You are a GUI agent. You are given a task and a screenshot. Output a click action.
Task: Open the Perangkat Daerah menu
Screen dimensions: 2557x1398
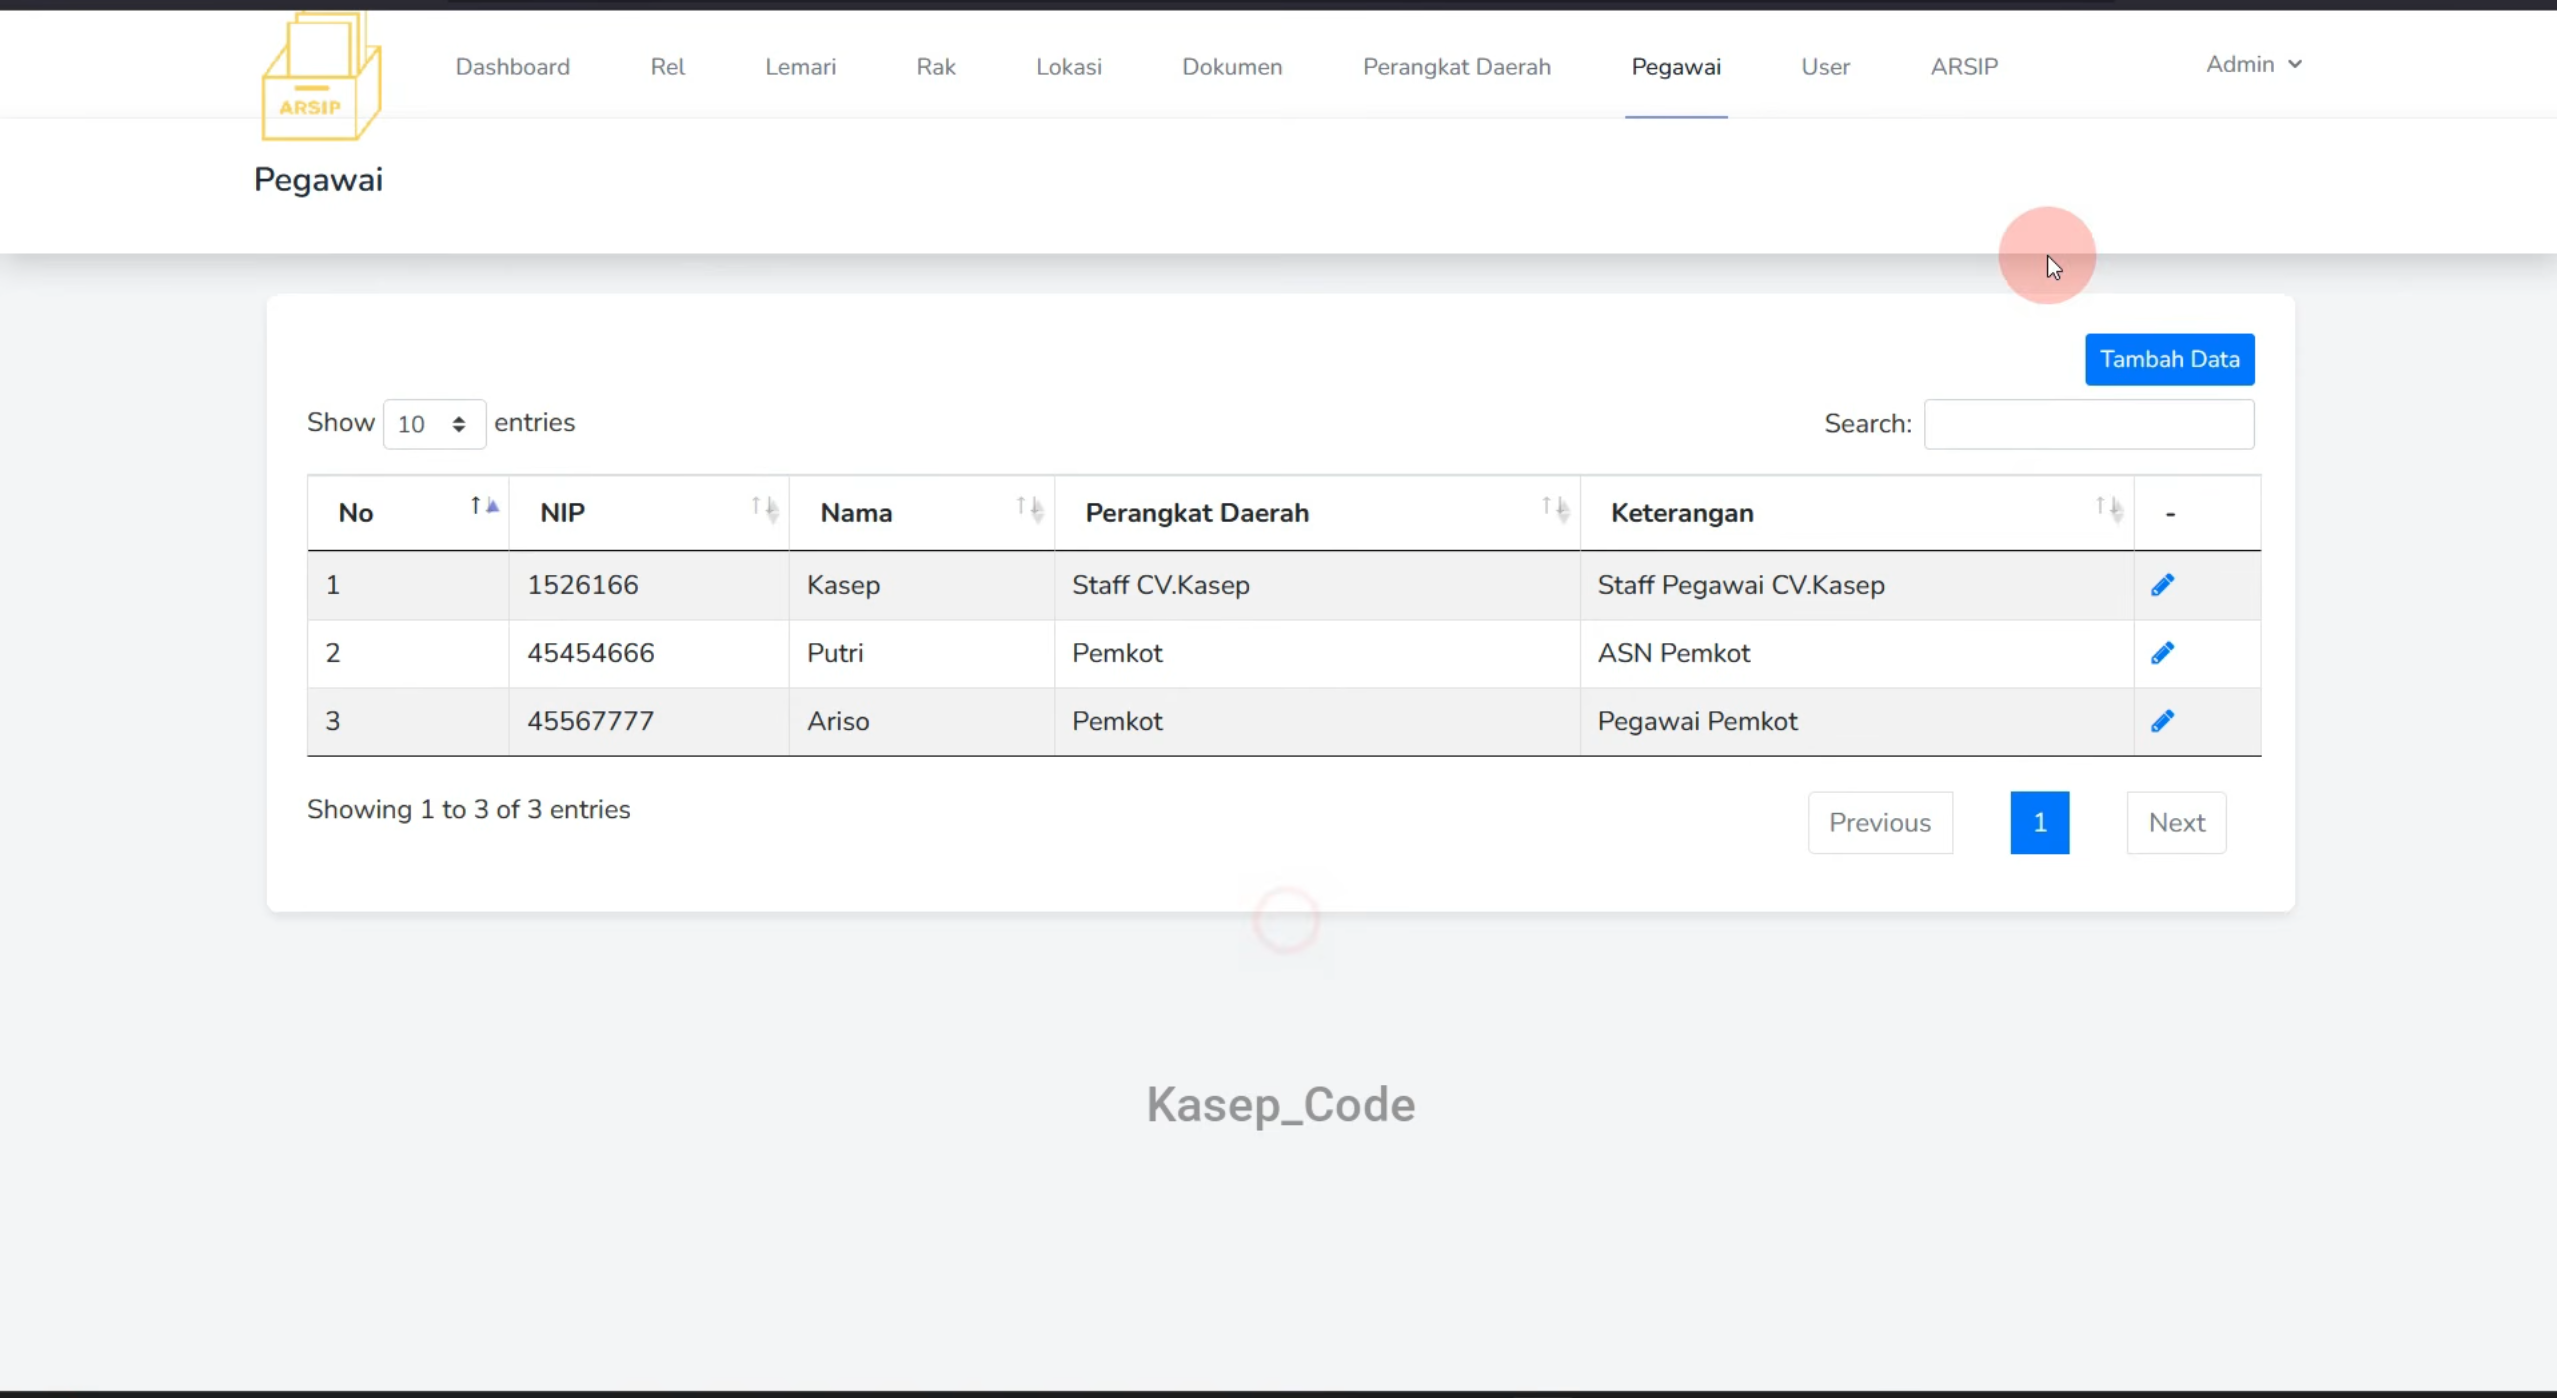1457,67
